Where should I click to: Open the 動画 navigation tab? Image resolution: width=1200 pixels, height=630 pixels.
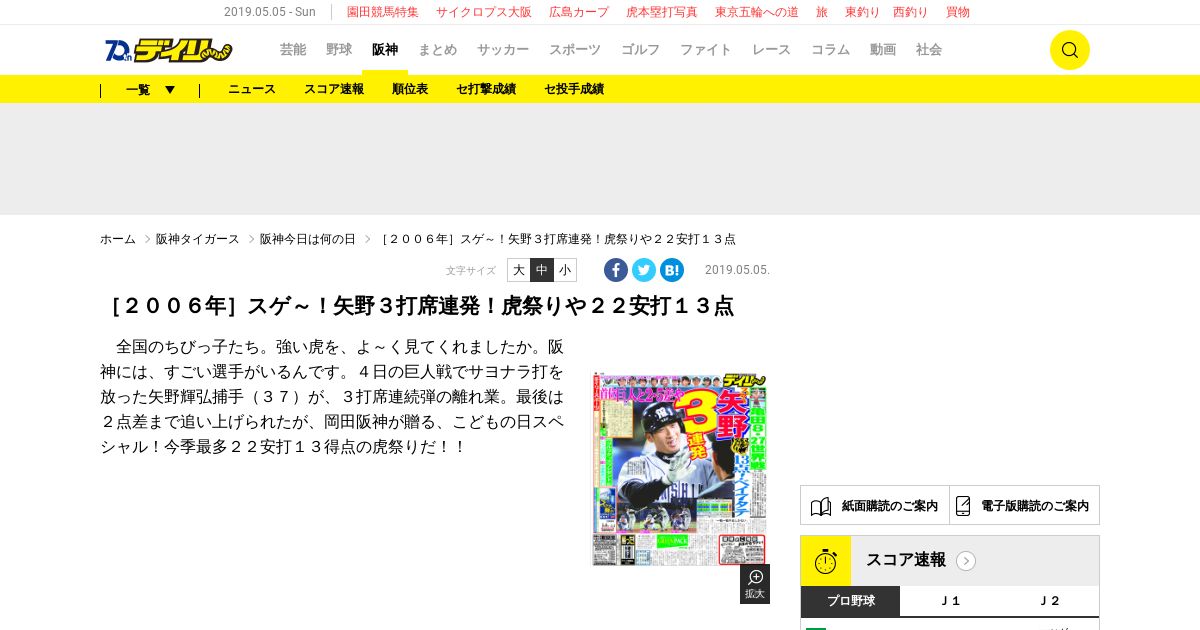pyautogui.click(x=883, y=50)
